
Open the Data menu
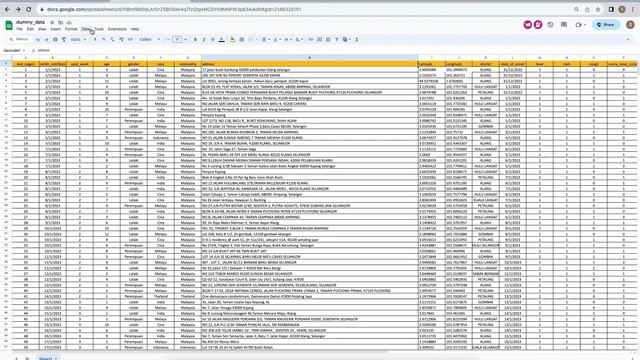pos(86,29)
